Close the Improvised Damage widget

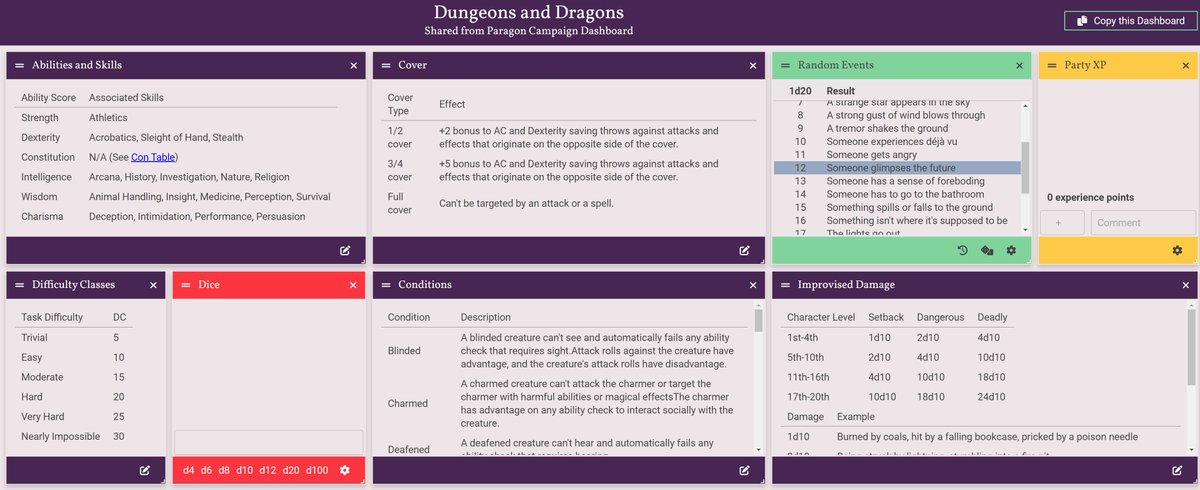(x=1185, y=285)
